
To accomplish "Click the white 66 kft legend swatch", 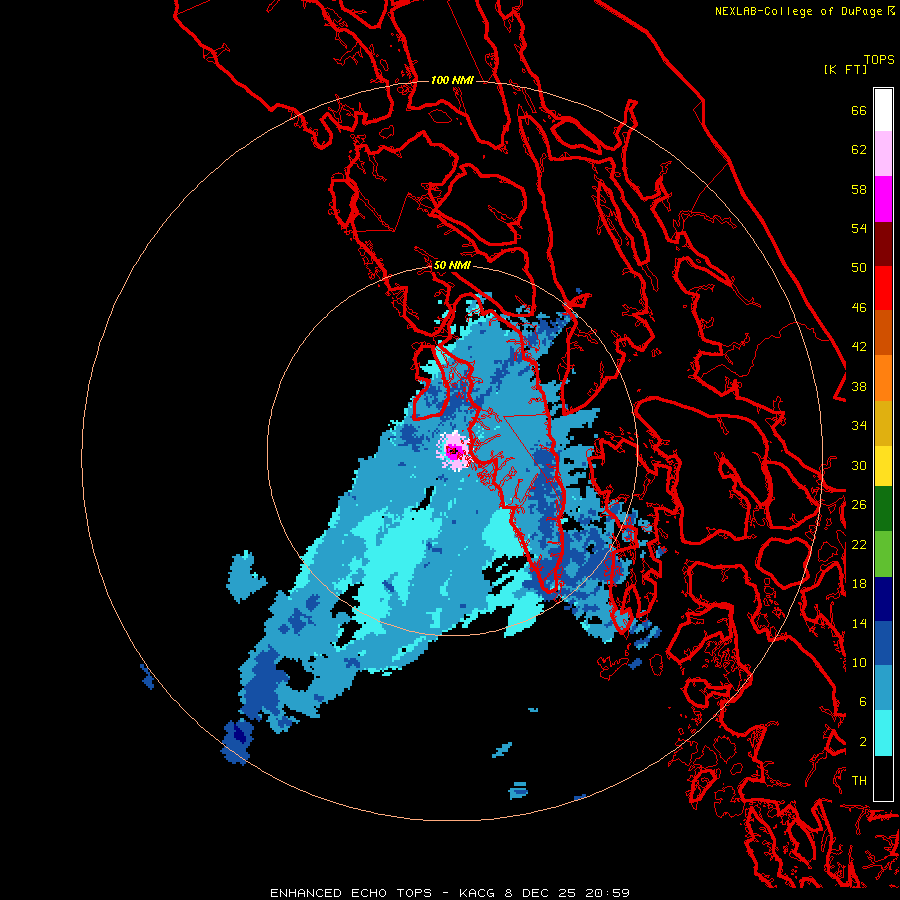I will pos(883,110).
